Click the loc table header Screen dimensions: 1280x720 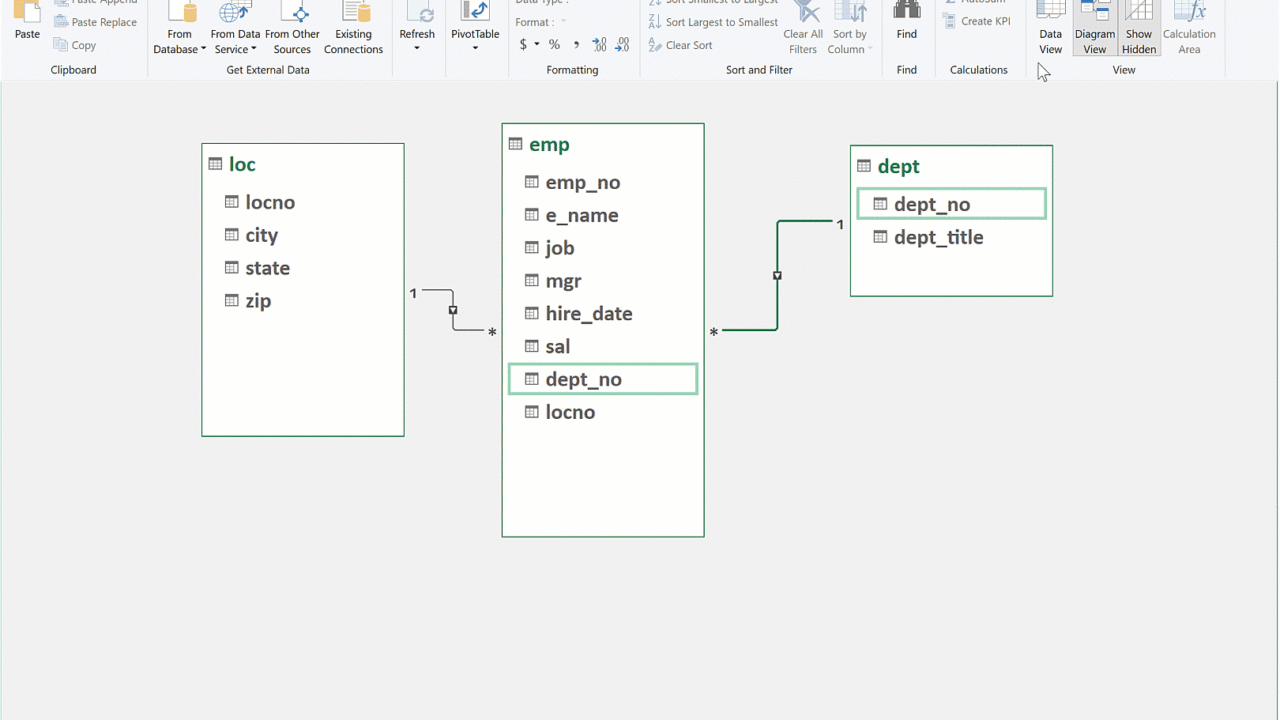click(242, 164)
